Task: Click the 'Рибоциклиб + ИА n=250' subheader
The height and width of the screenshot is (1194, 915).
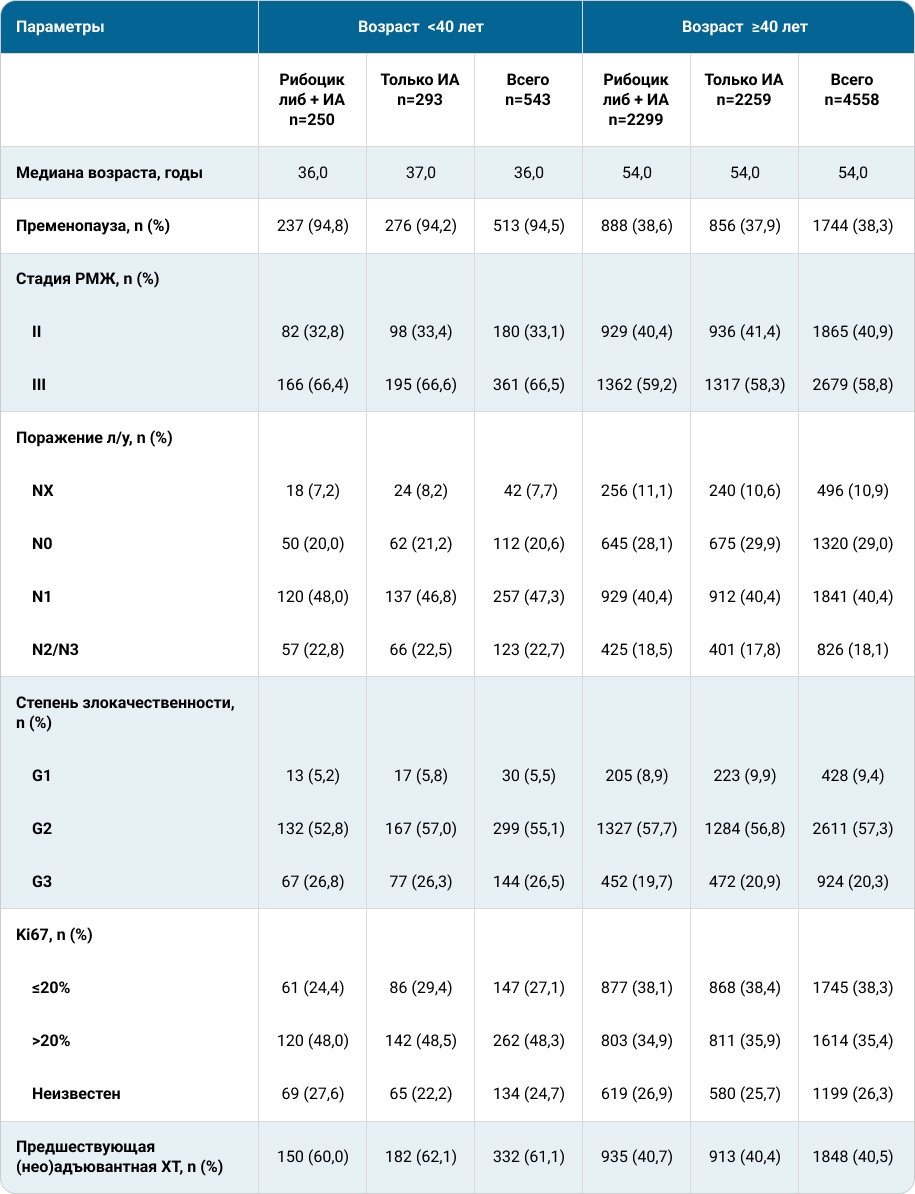Action: click(312, 100)
